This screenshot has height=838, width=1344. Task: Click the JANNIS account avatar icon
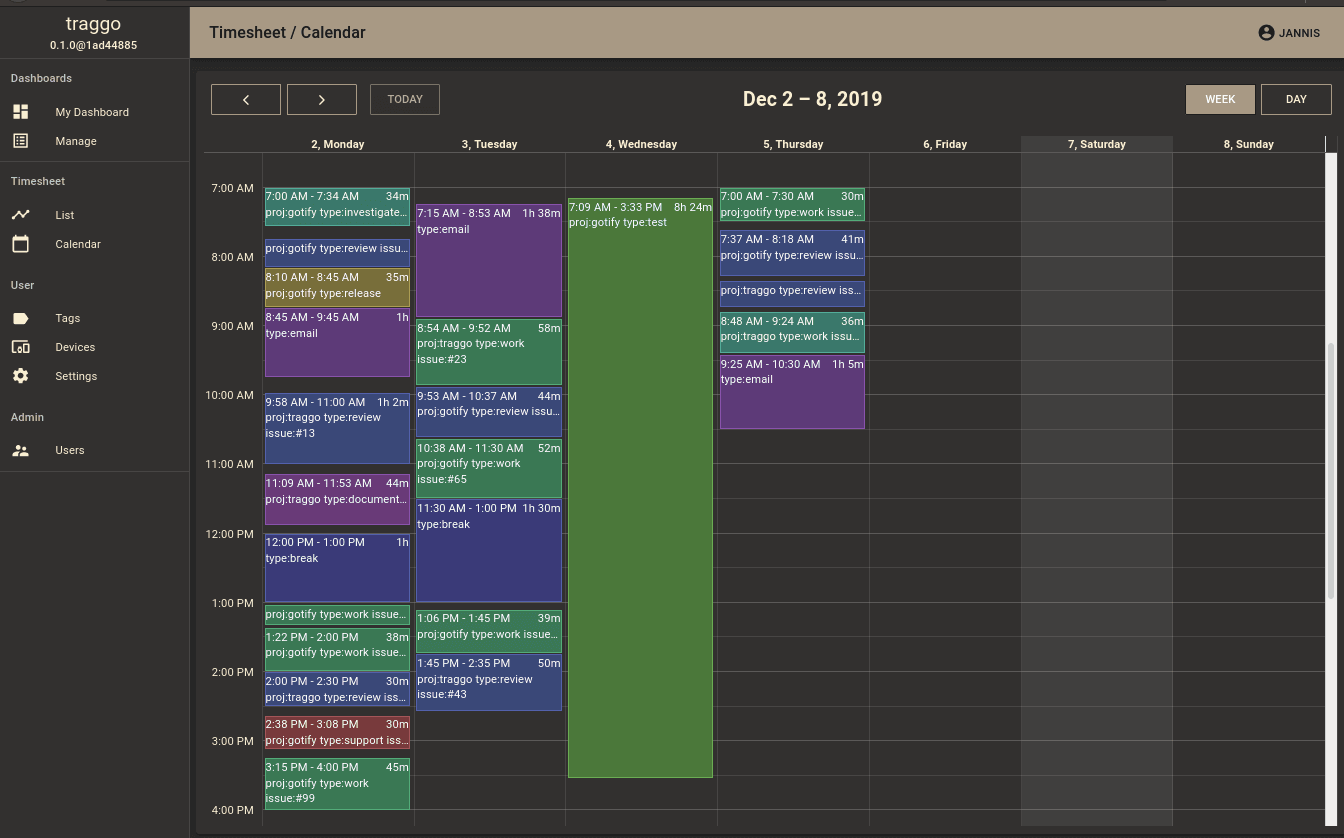[x=1265, y=32]
